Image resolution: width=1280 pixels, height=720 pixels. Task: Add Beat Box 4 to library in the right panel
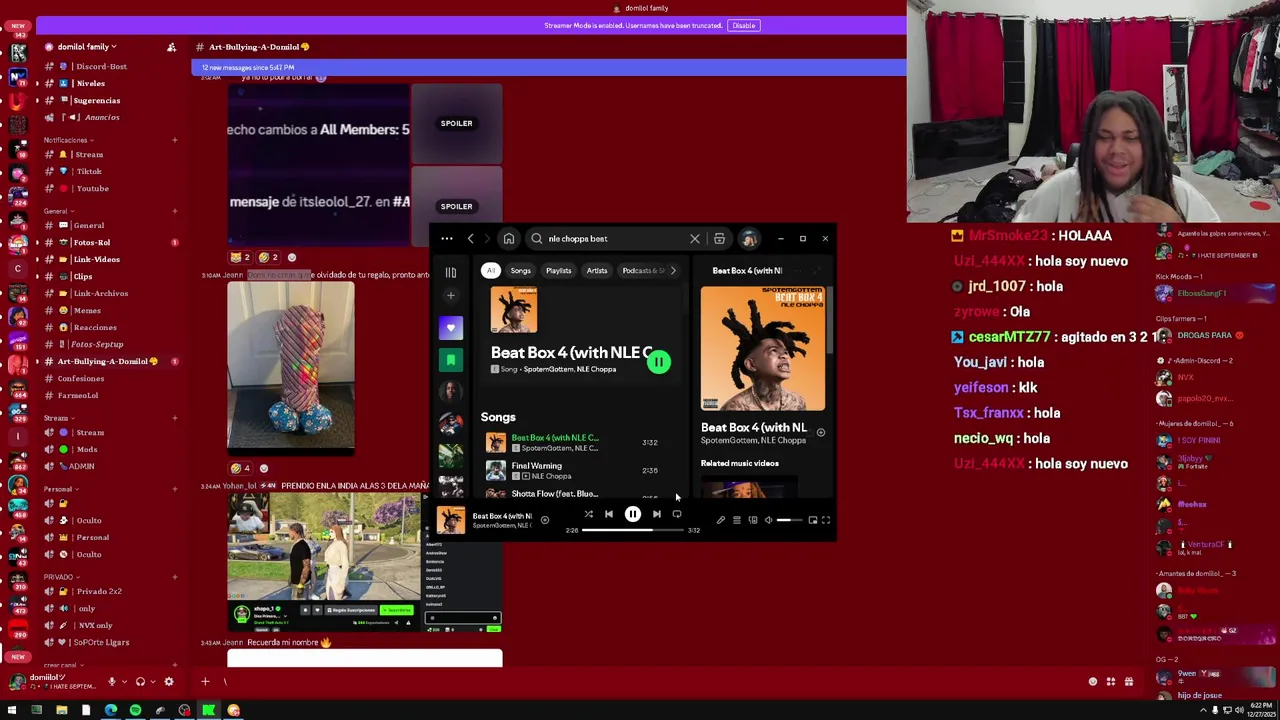tap(821, 433)
